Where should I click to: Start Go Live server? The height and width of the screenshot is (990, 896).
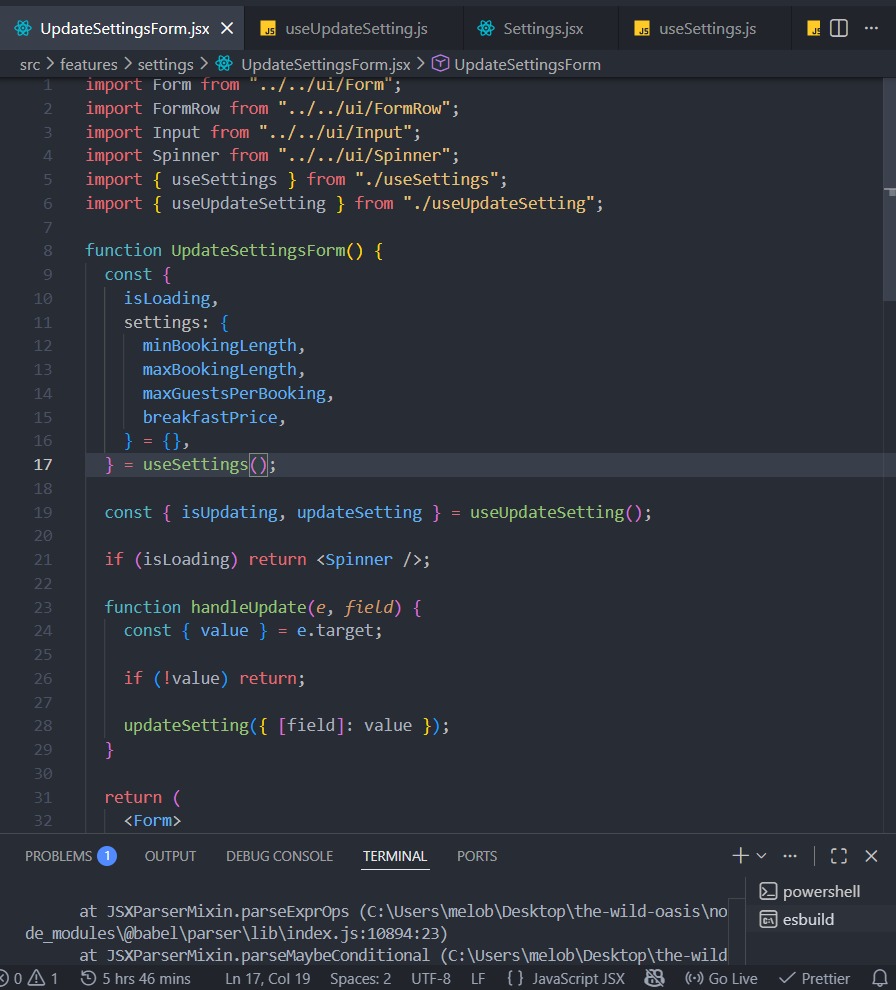click(x=720, y=978)
